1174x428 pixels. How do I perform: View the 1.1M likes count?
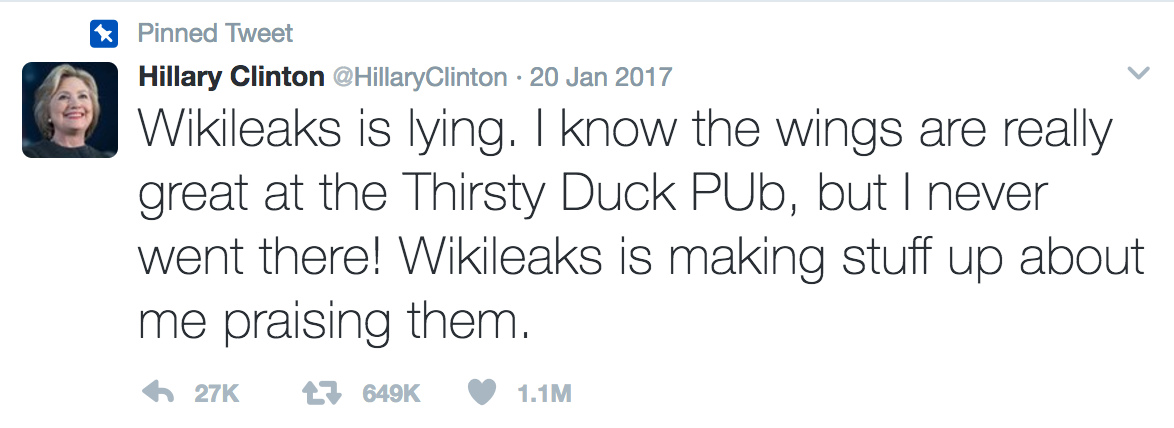coord(544,393)
